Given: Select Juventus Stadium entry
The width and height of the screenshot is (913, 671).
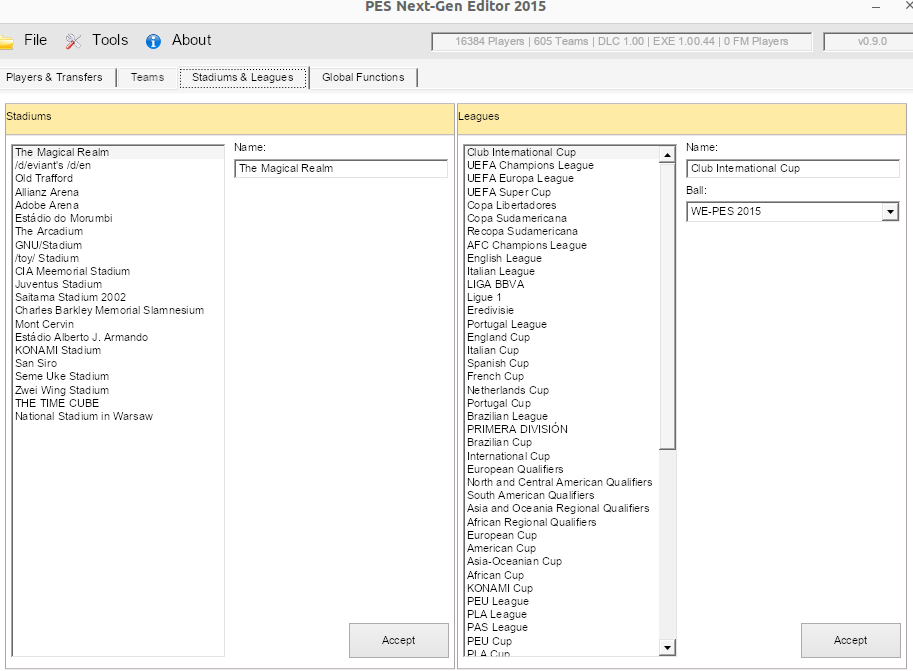Looking at the screenshot, I should pos(118,284).
